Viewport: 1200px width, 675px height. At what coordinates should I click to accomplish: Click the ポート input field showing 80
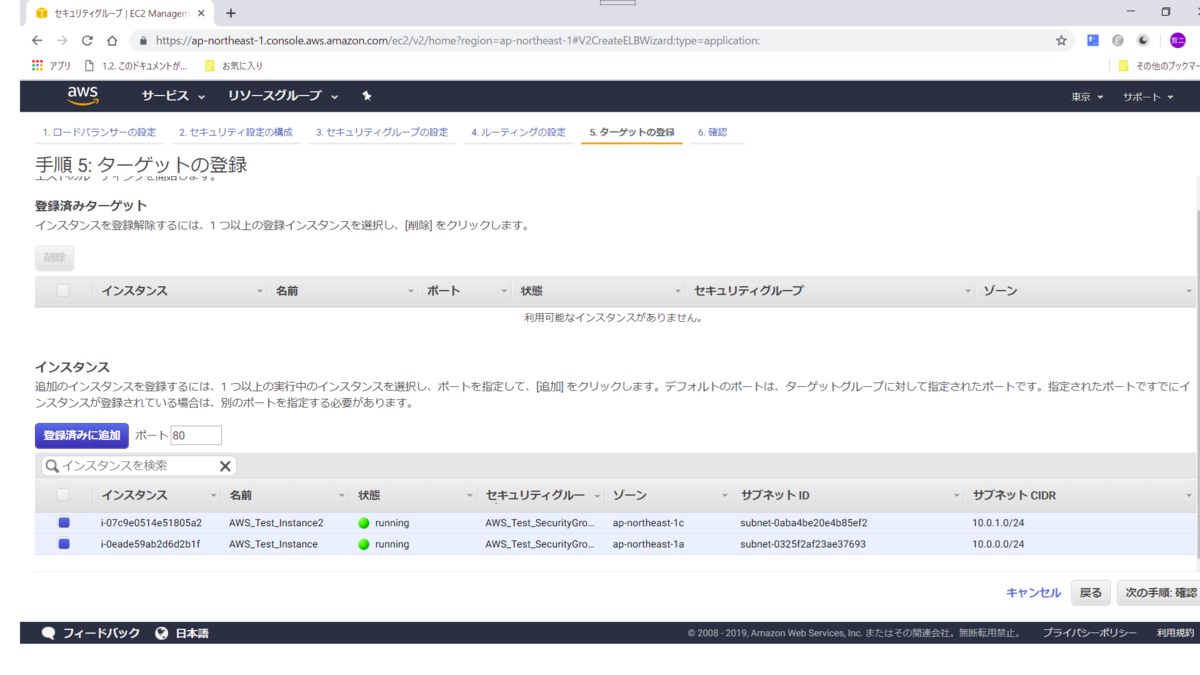197,435
